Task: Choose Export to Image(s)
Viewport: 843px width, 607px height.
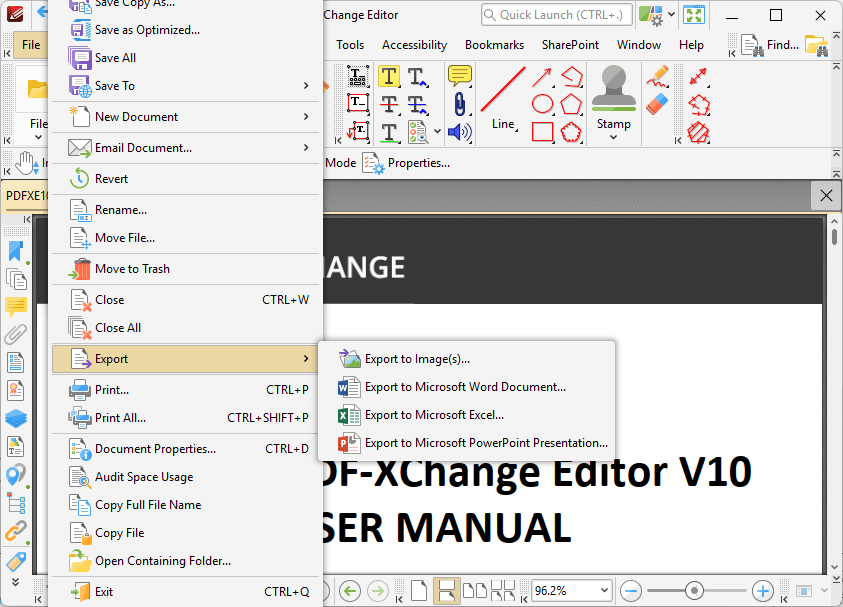Action: tap(467, 359)
